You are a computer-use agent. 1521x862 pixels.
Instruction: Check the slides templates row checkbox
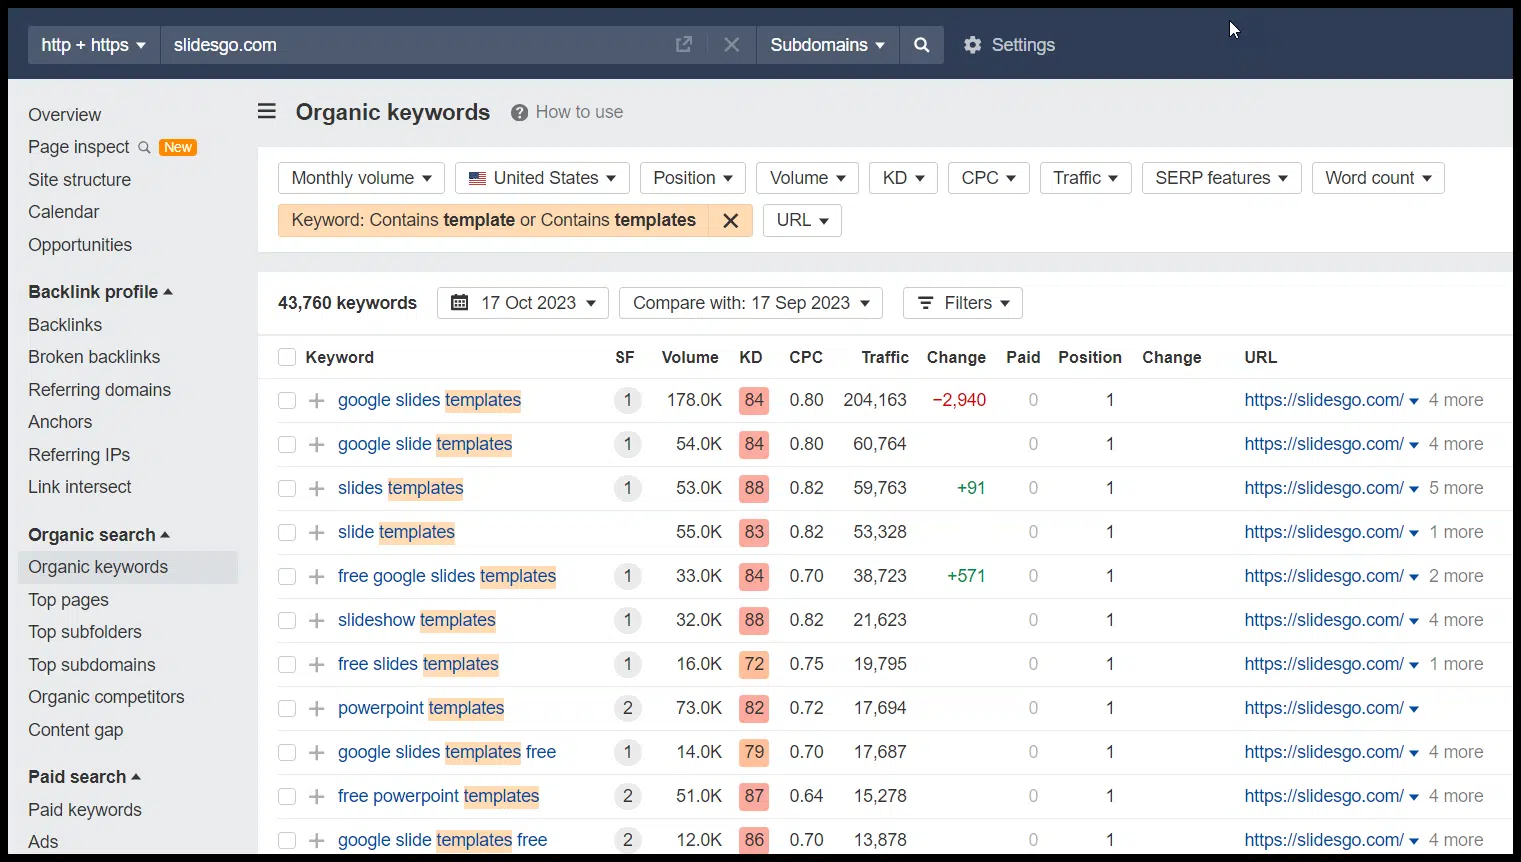coord(287,488)
